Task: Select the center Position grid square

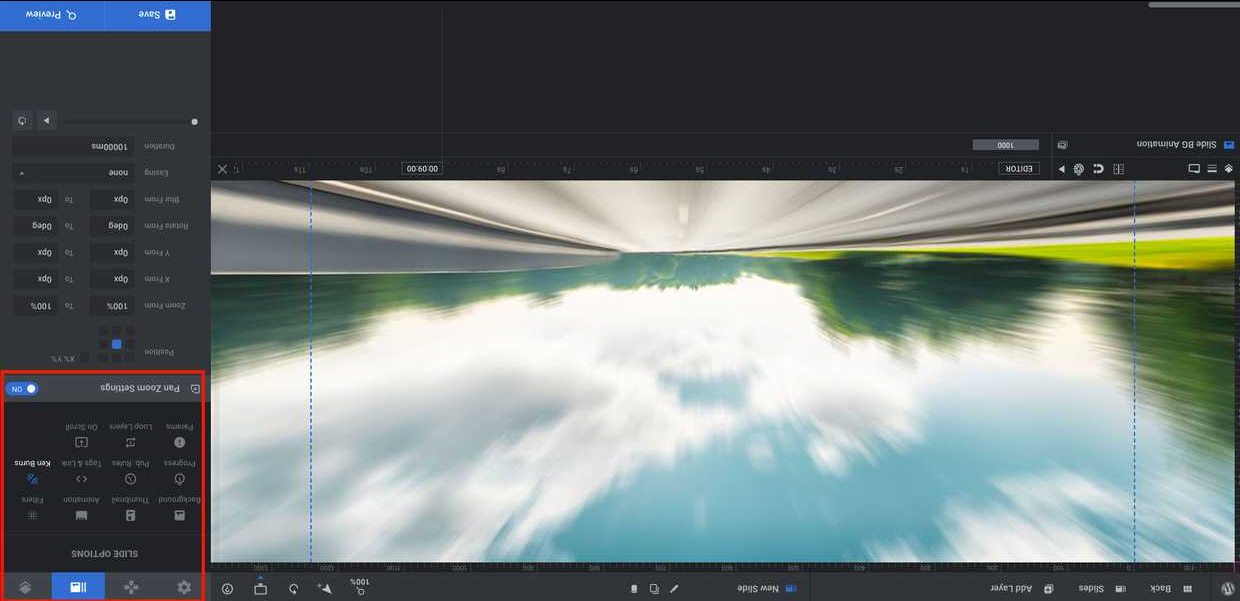Action: click(116, 344)
